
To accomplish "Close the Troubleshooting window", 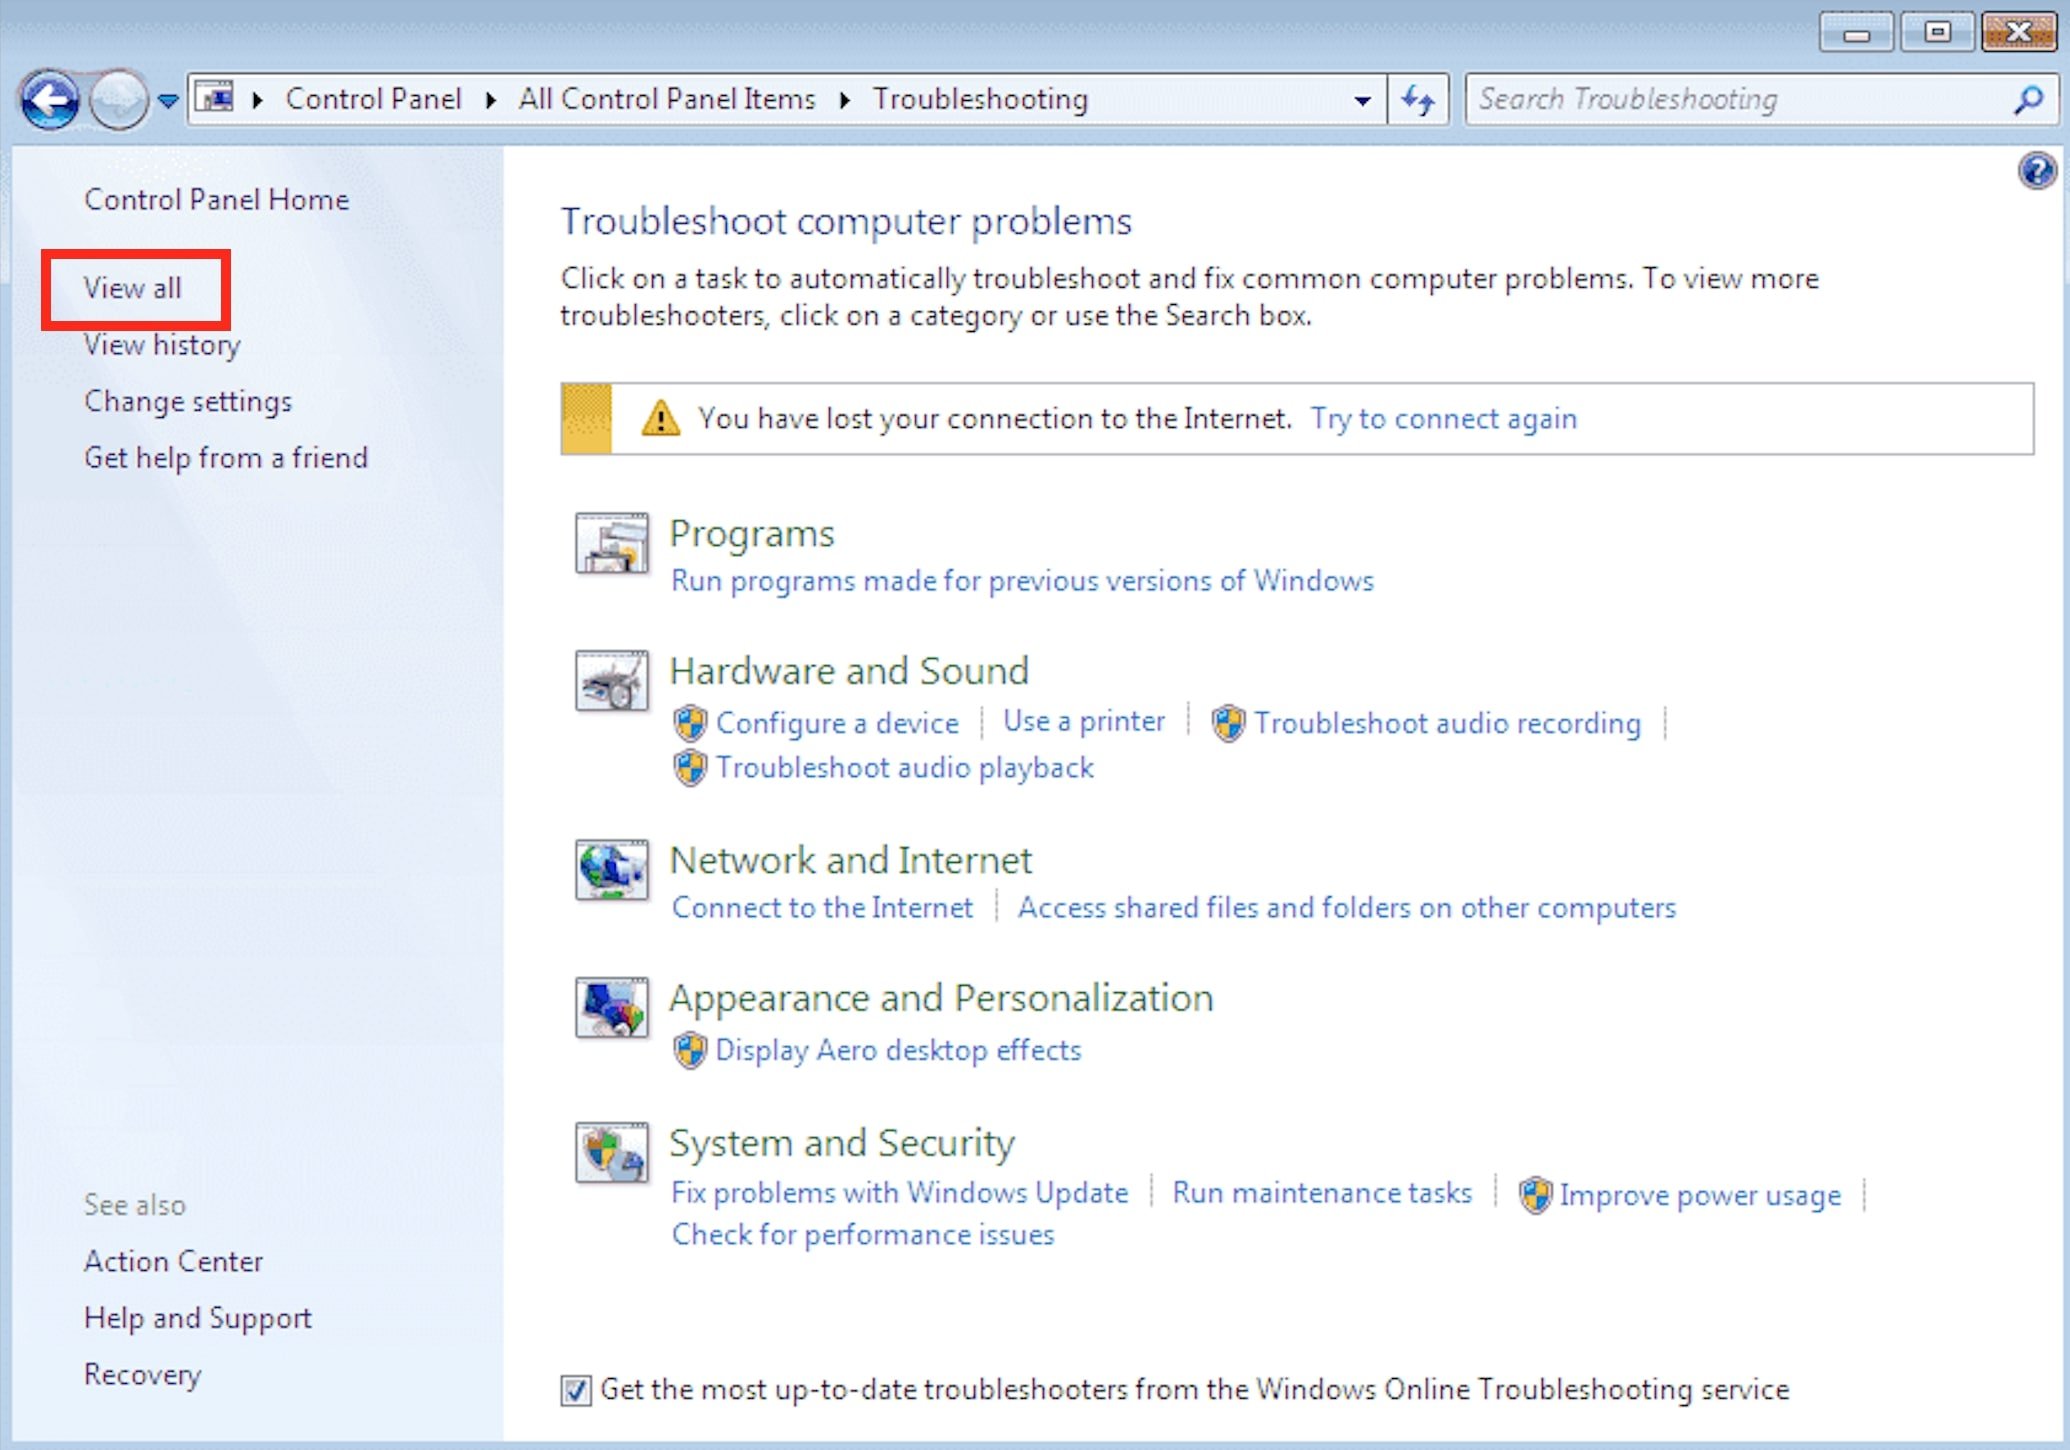I will [2019, 33].
